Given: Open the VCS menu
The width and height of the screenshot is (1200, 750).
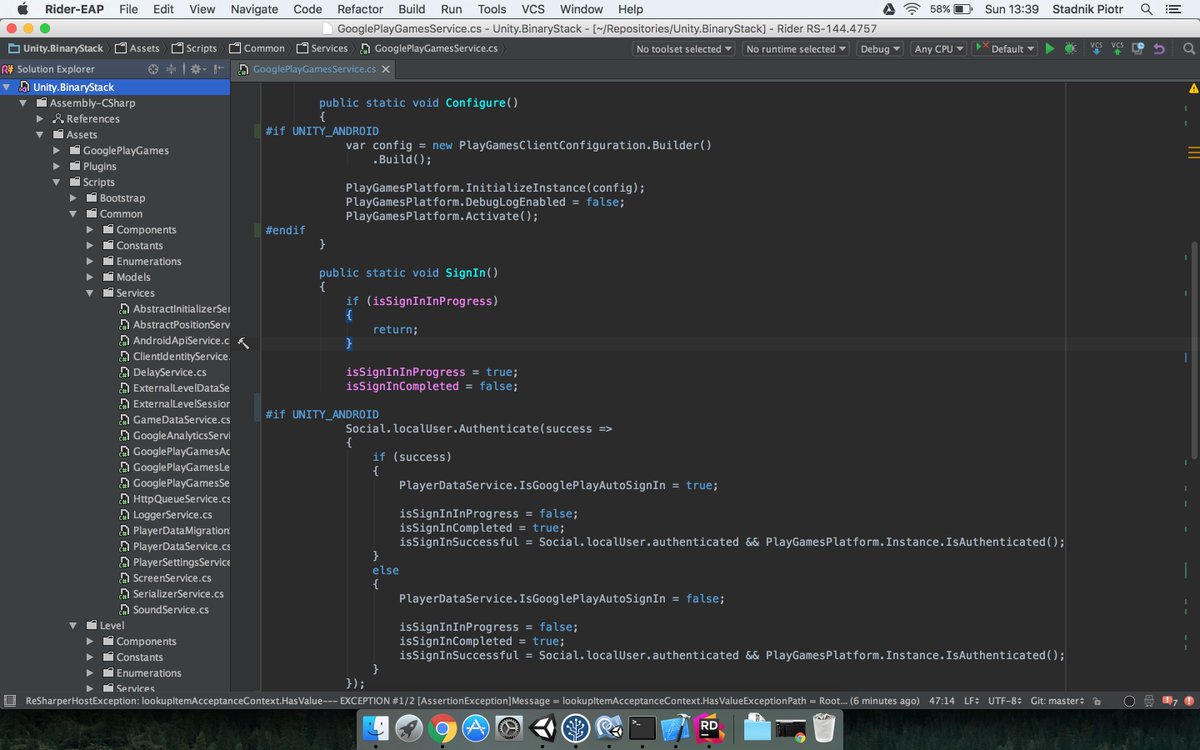Looking at the screenshot, I should (533, 9).
